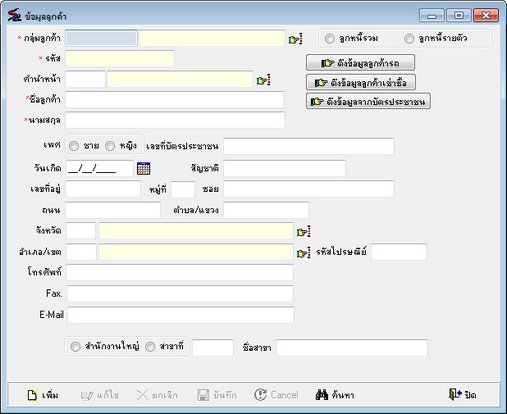
Task: Select the สาขาที่ radio button
Action: pyautogui.click(x=150, y=347)
